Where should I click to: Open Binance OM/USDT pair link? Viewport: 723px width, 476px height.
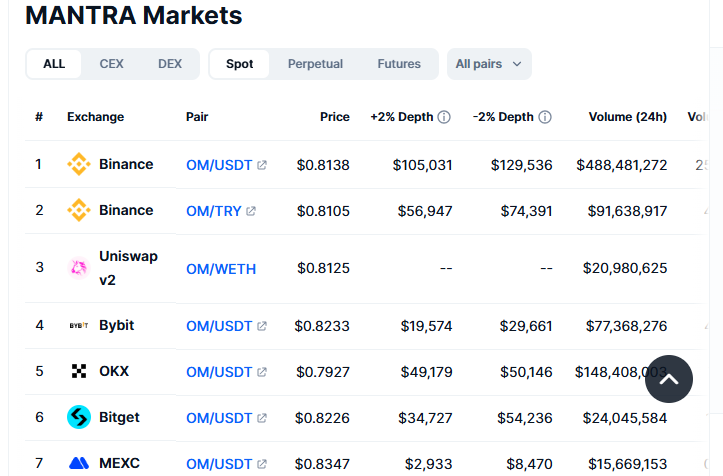(x=219, y=165)
